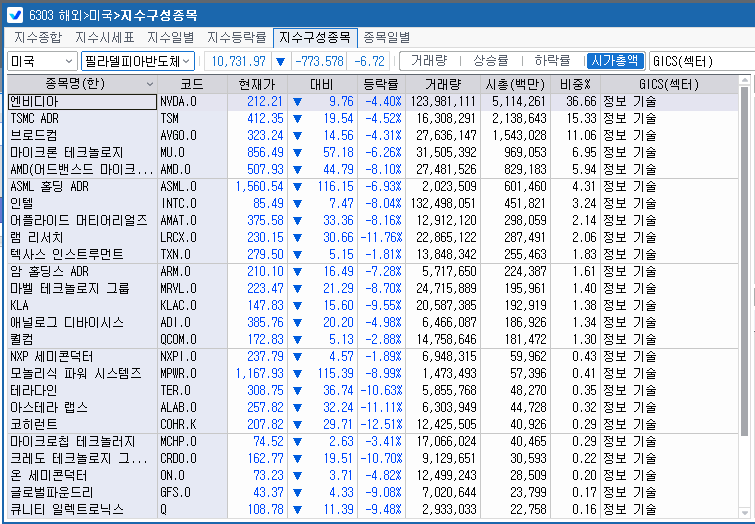Switch to the 지수시세표 tab
This screenshot has width=755, height=524.
pyautogui.click(x=104, y=38)
